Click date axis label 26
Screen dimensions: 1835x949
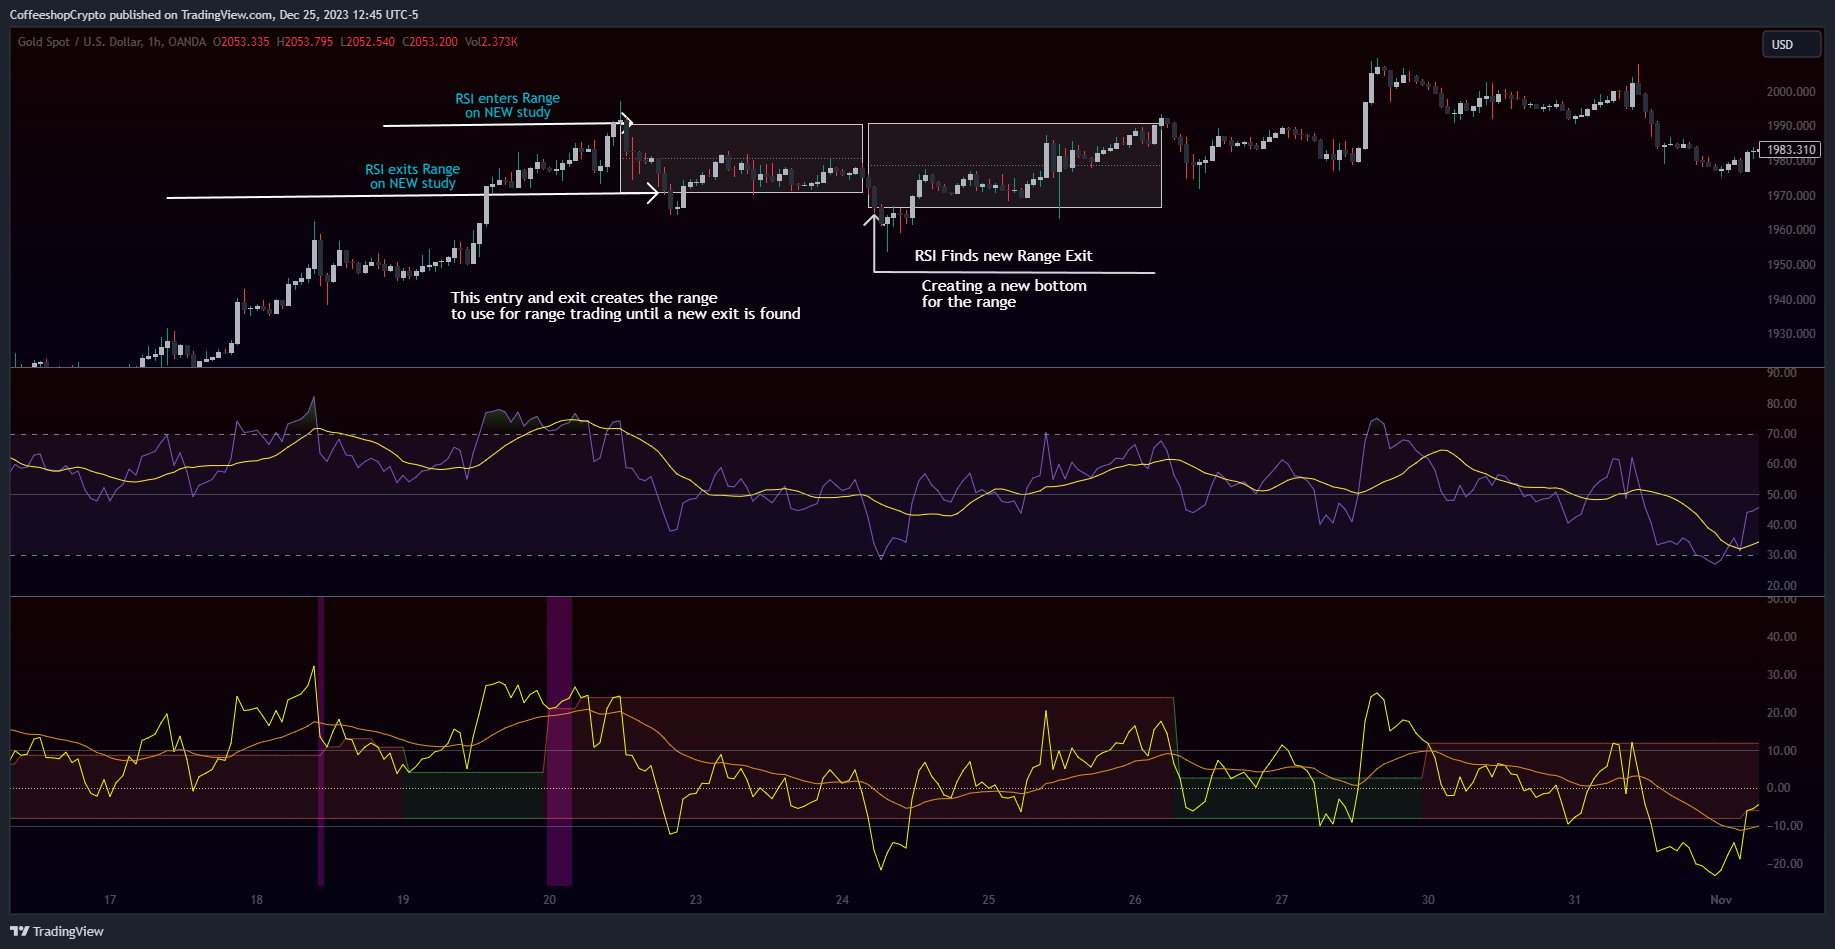(1135, 900)
